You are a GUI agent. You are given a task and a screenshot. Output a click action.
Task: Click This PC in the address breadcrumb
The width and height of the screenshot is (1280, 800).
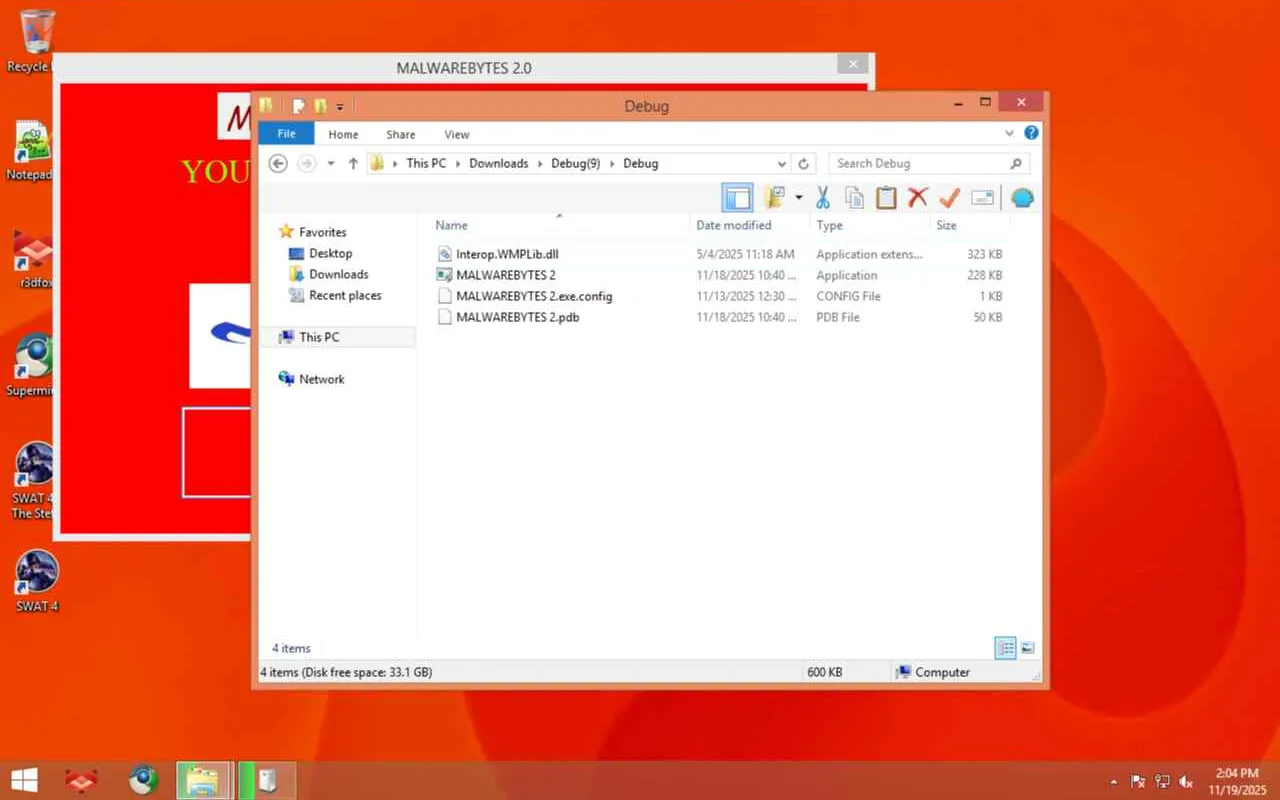tap(426, 163)
